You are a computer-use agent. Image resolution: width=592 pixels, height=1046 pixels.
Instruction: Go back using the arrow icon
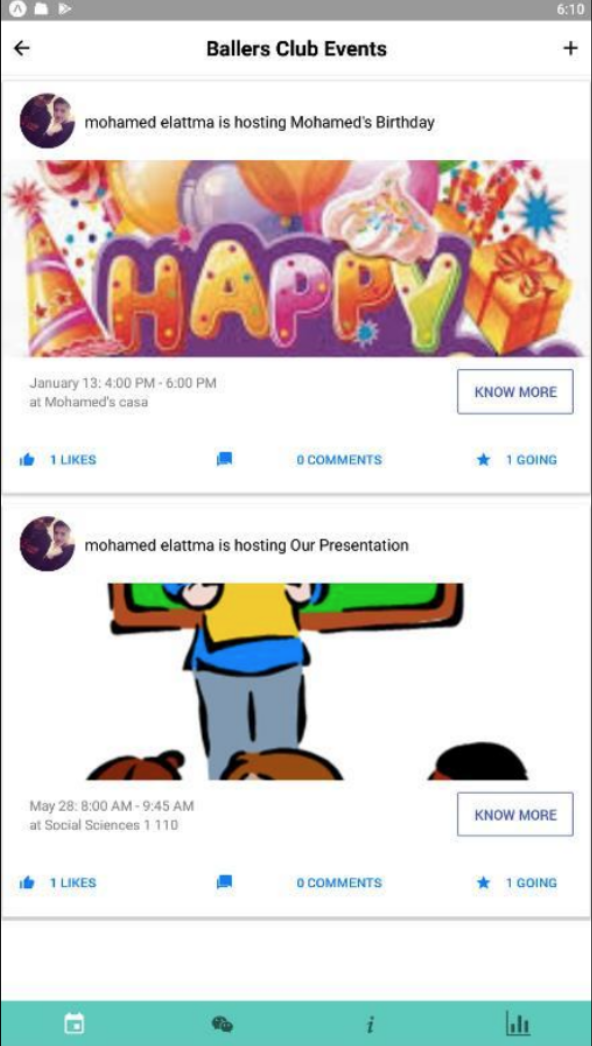tap(22, 48)
